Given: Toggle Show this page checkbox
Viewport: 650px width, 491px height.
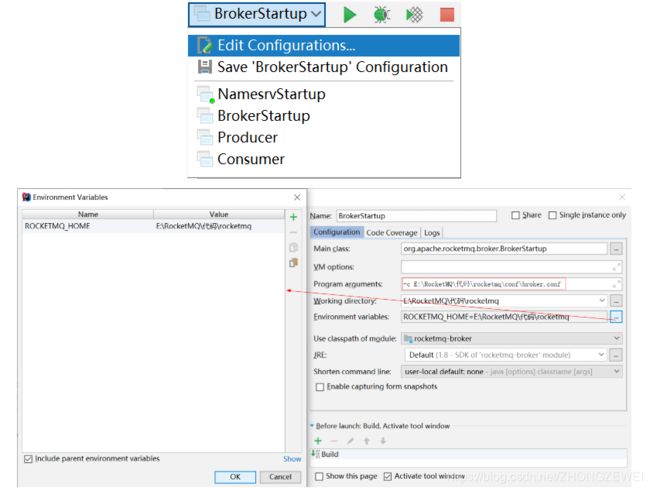Looking at the screenshot, I should coord(319,476).
